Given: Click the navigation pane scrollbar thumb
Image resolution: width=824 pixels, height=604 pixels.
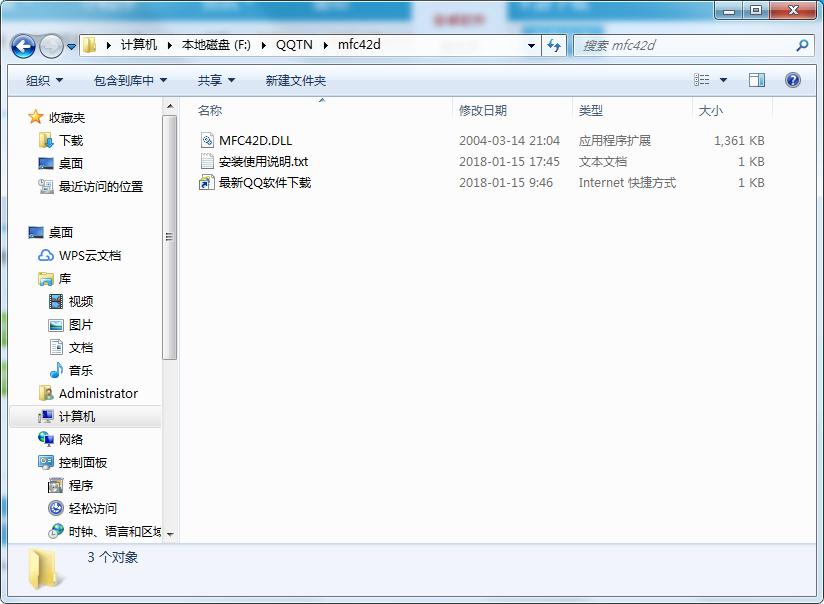Looking at the screenshot, I should pos(169,237).
